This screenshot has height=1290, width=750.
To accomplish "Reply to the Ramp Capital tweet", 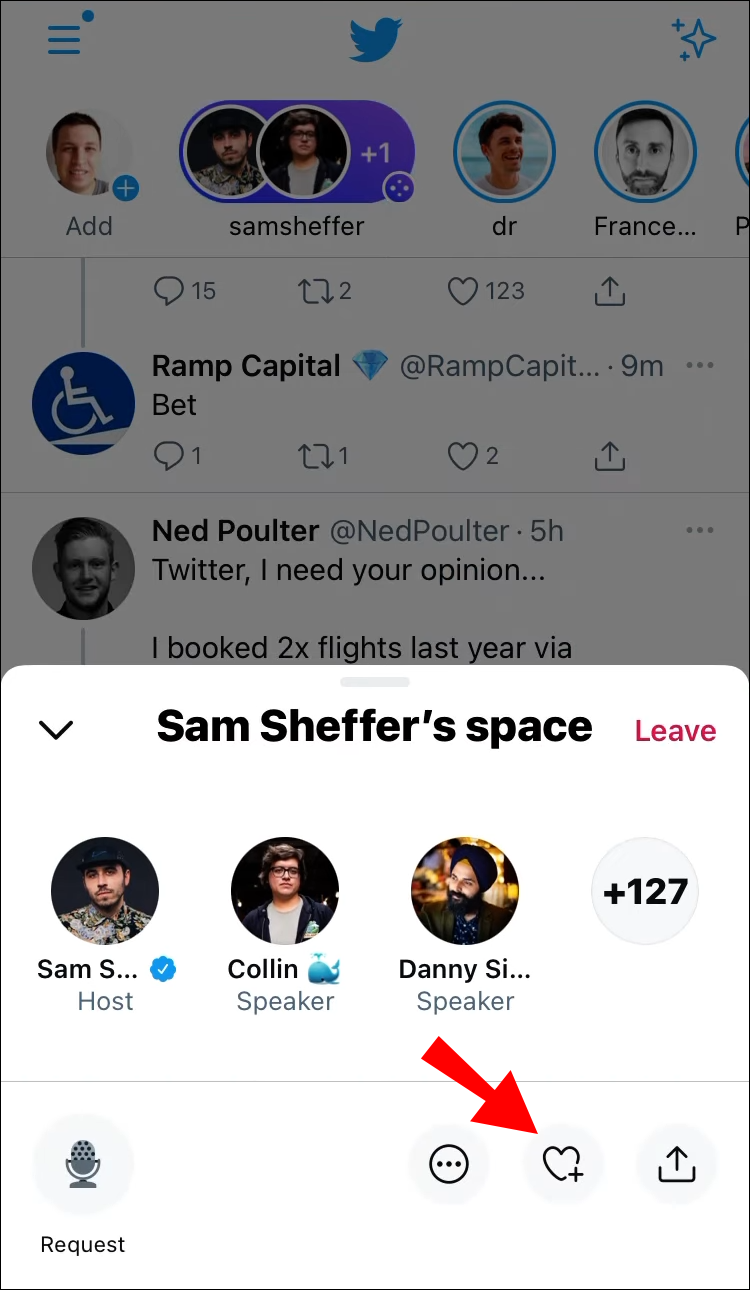I will (x=168, y=456).
